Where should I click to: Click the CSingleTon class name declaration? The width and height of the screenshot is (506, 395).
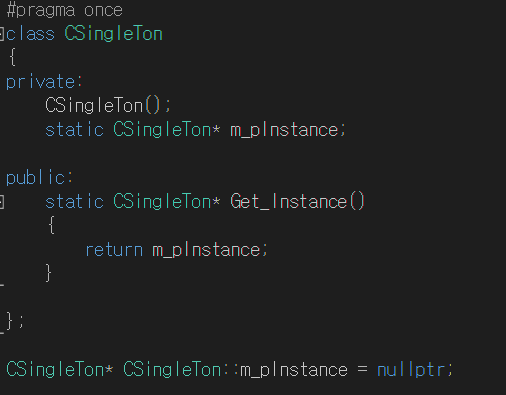pyautogui.click(x=113, y=34)
